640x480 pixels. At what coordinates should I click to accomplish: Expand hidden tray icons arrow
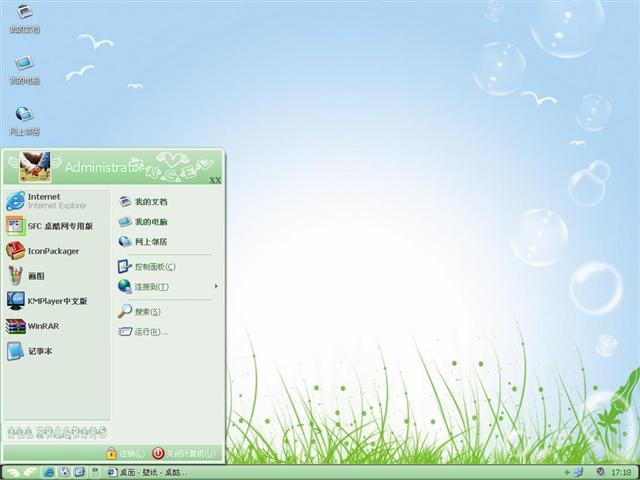click(x=567, y=472)
